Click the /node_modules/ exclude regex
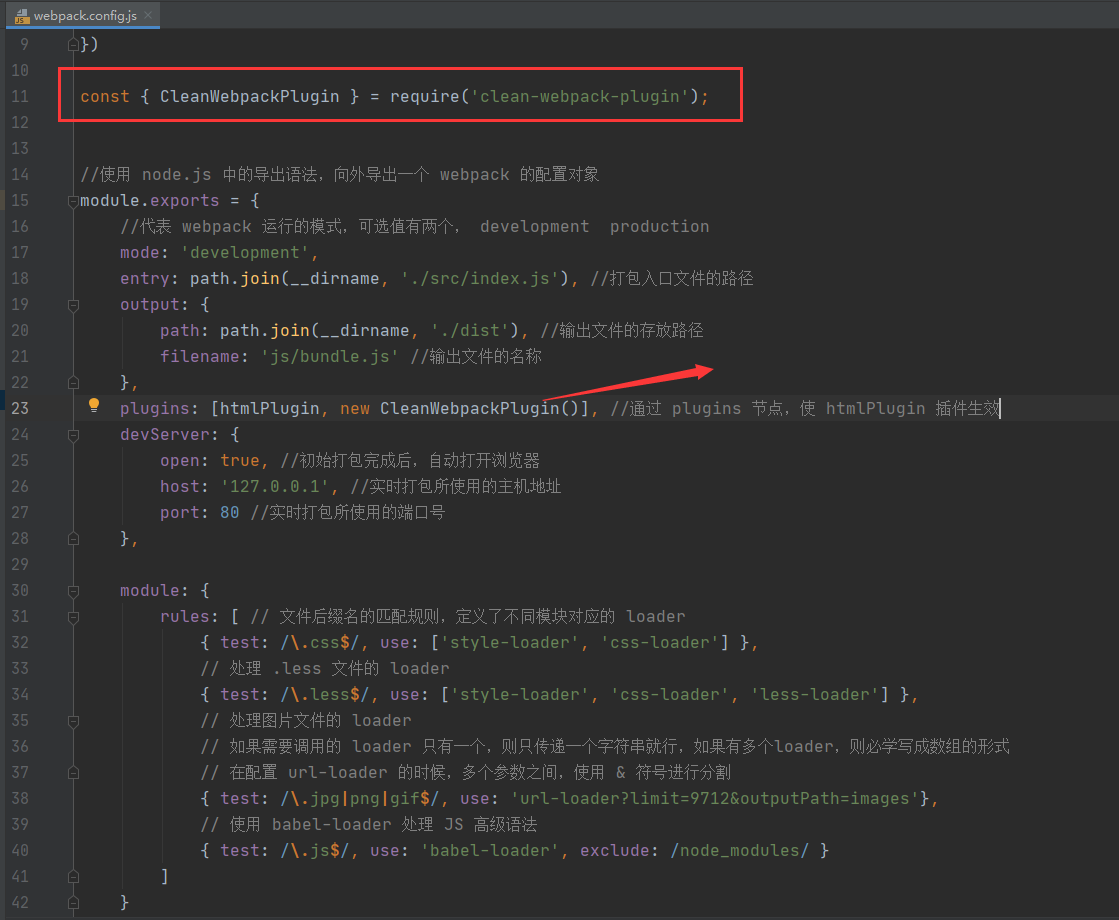Image resolution: width=1119 pixels, height=920 pixels. 739,850
